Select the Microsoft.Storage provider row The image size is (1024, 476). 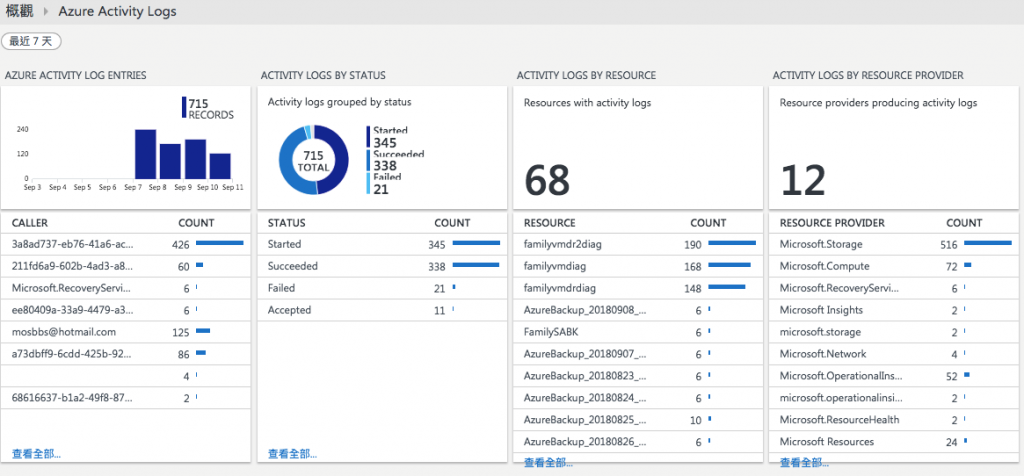pyautogui.click(x=893, y=245)
